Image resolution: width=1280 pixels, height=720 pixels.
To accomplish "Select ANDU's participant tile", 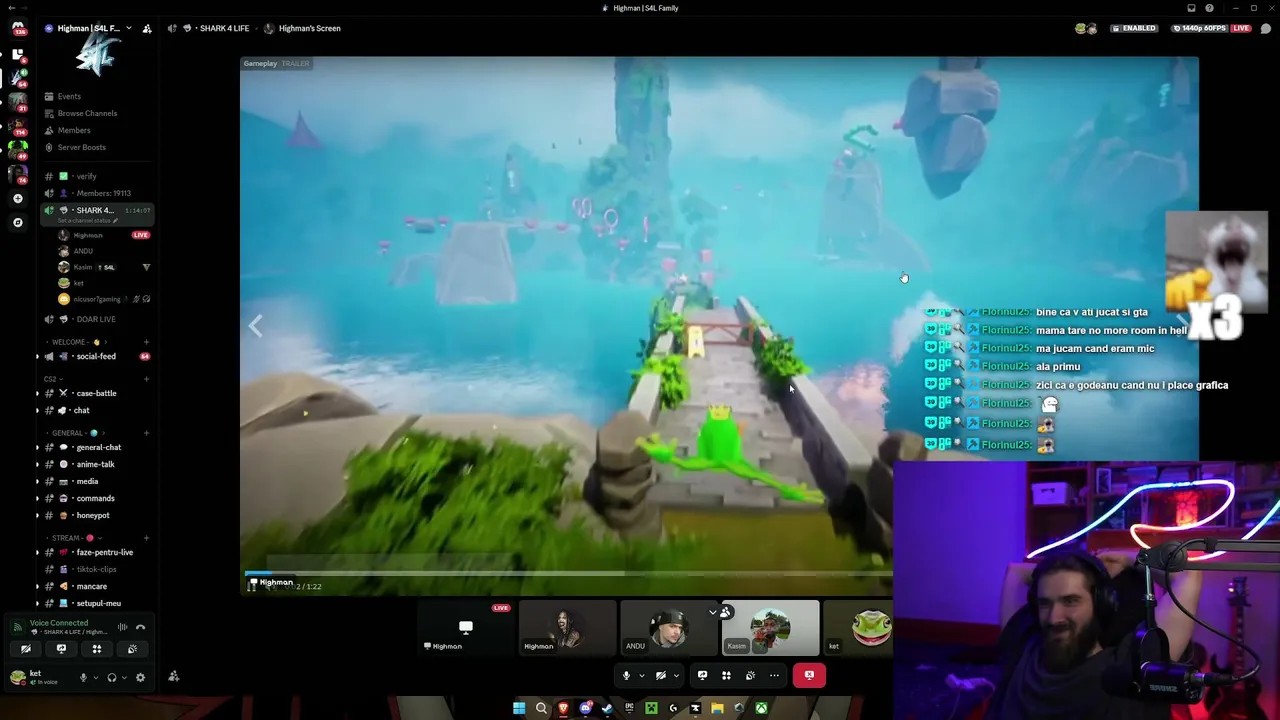I will pos(668,627).
